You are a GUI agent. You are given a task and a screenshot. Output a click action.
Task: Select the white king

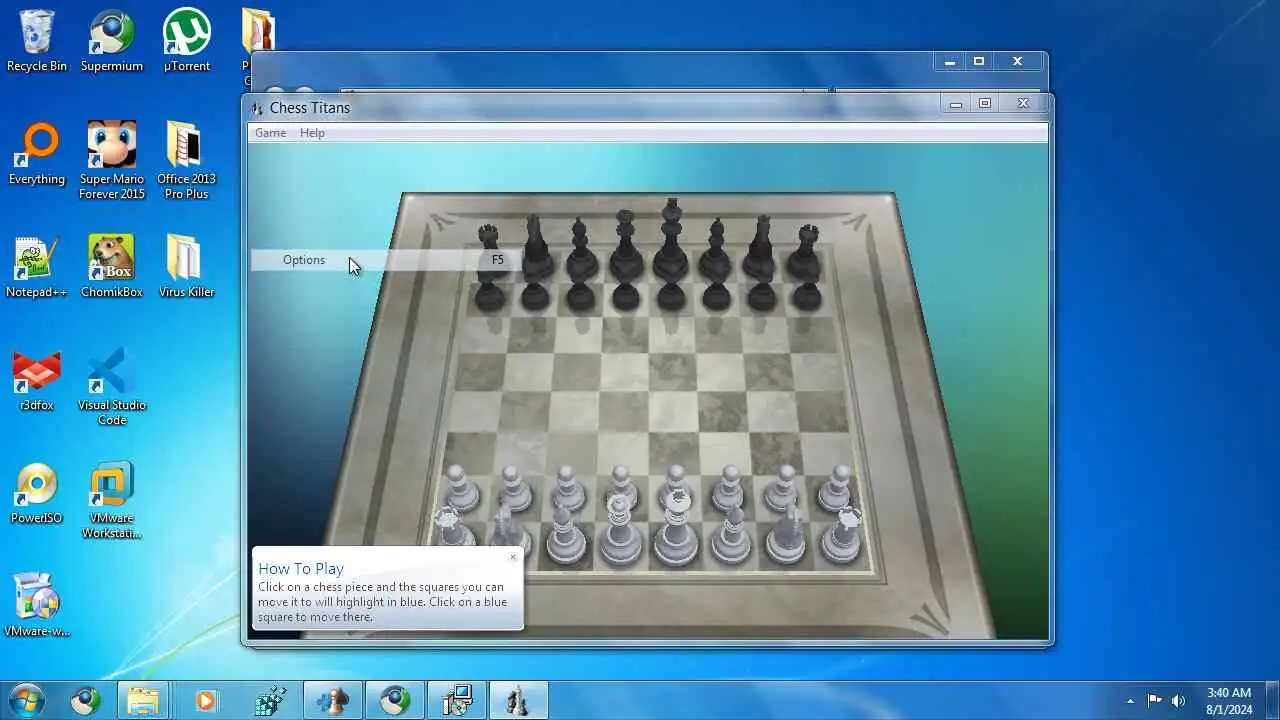(676, 527)
